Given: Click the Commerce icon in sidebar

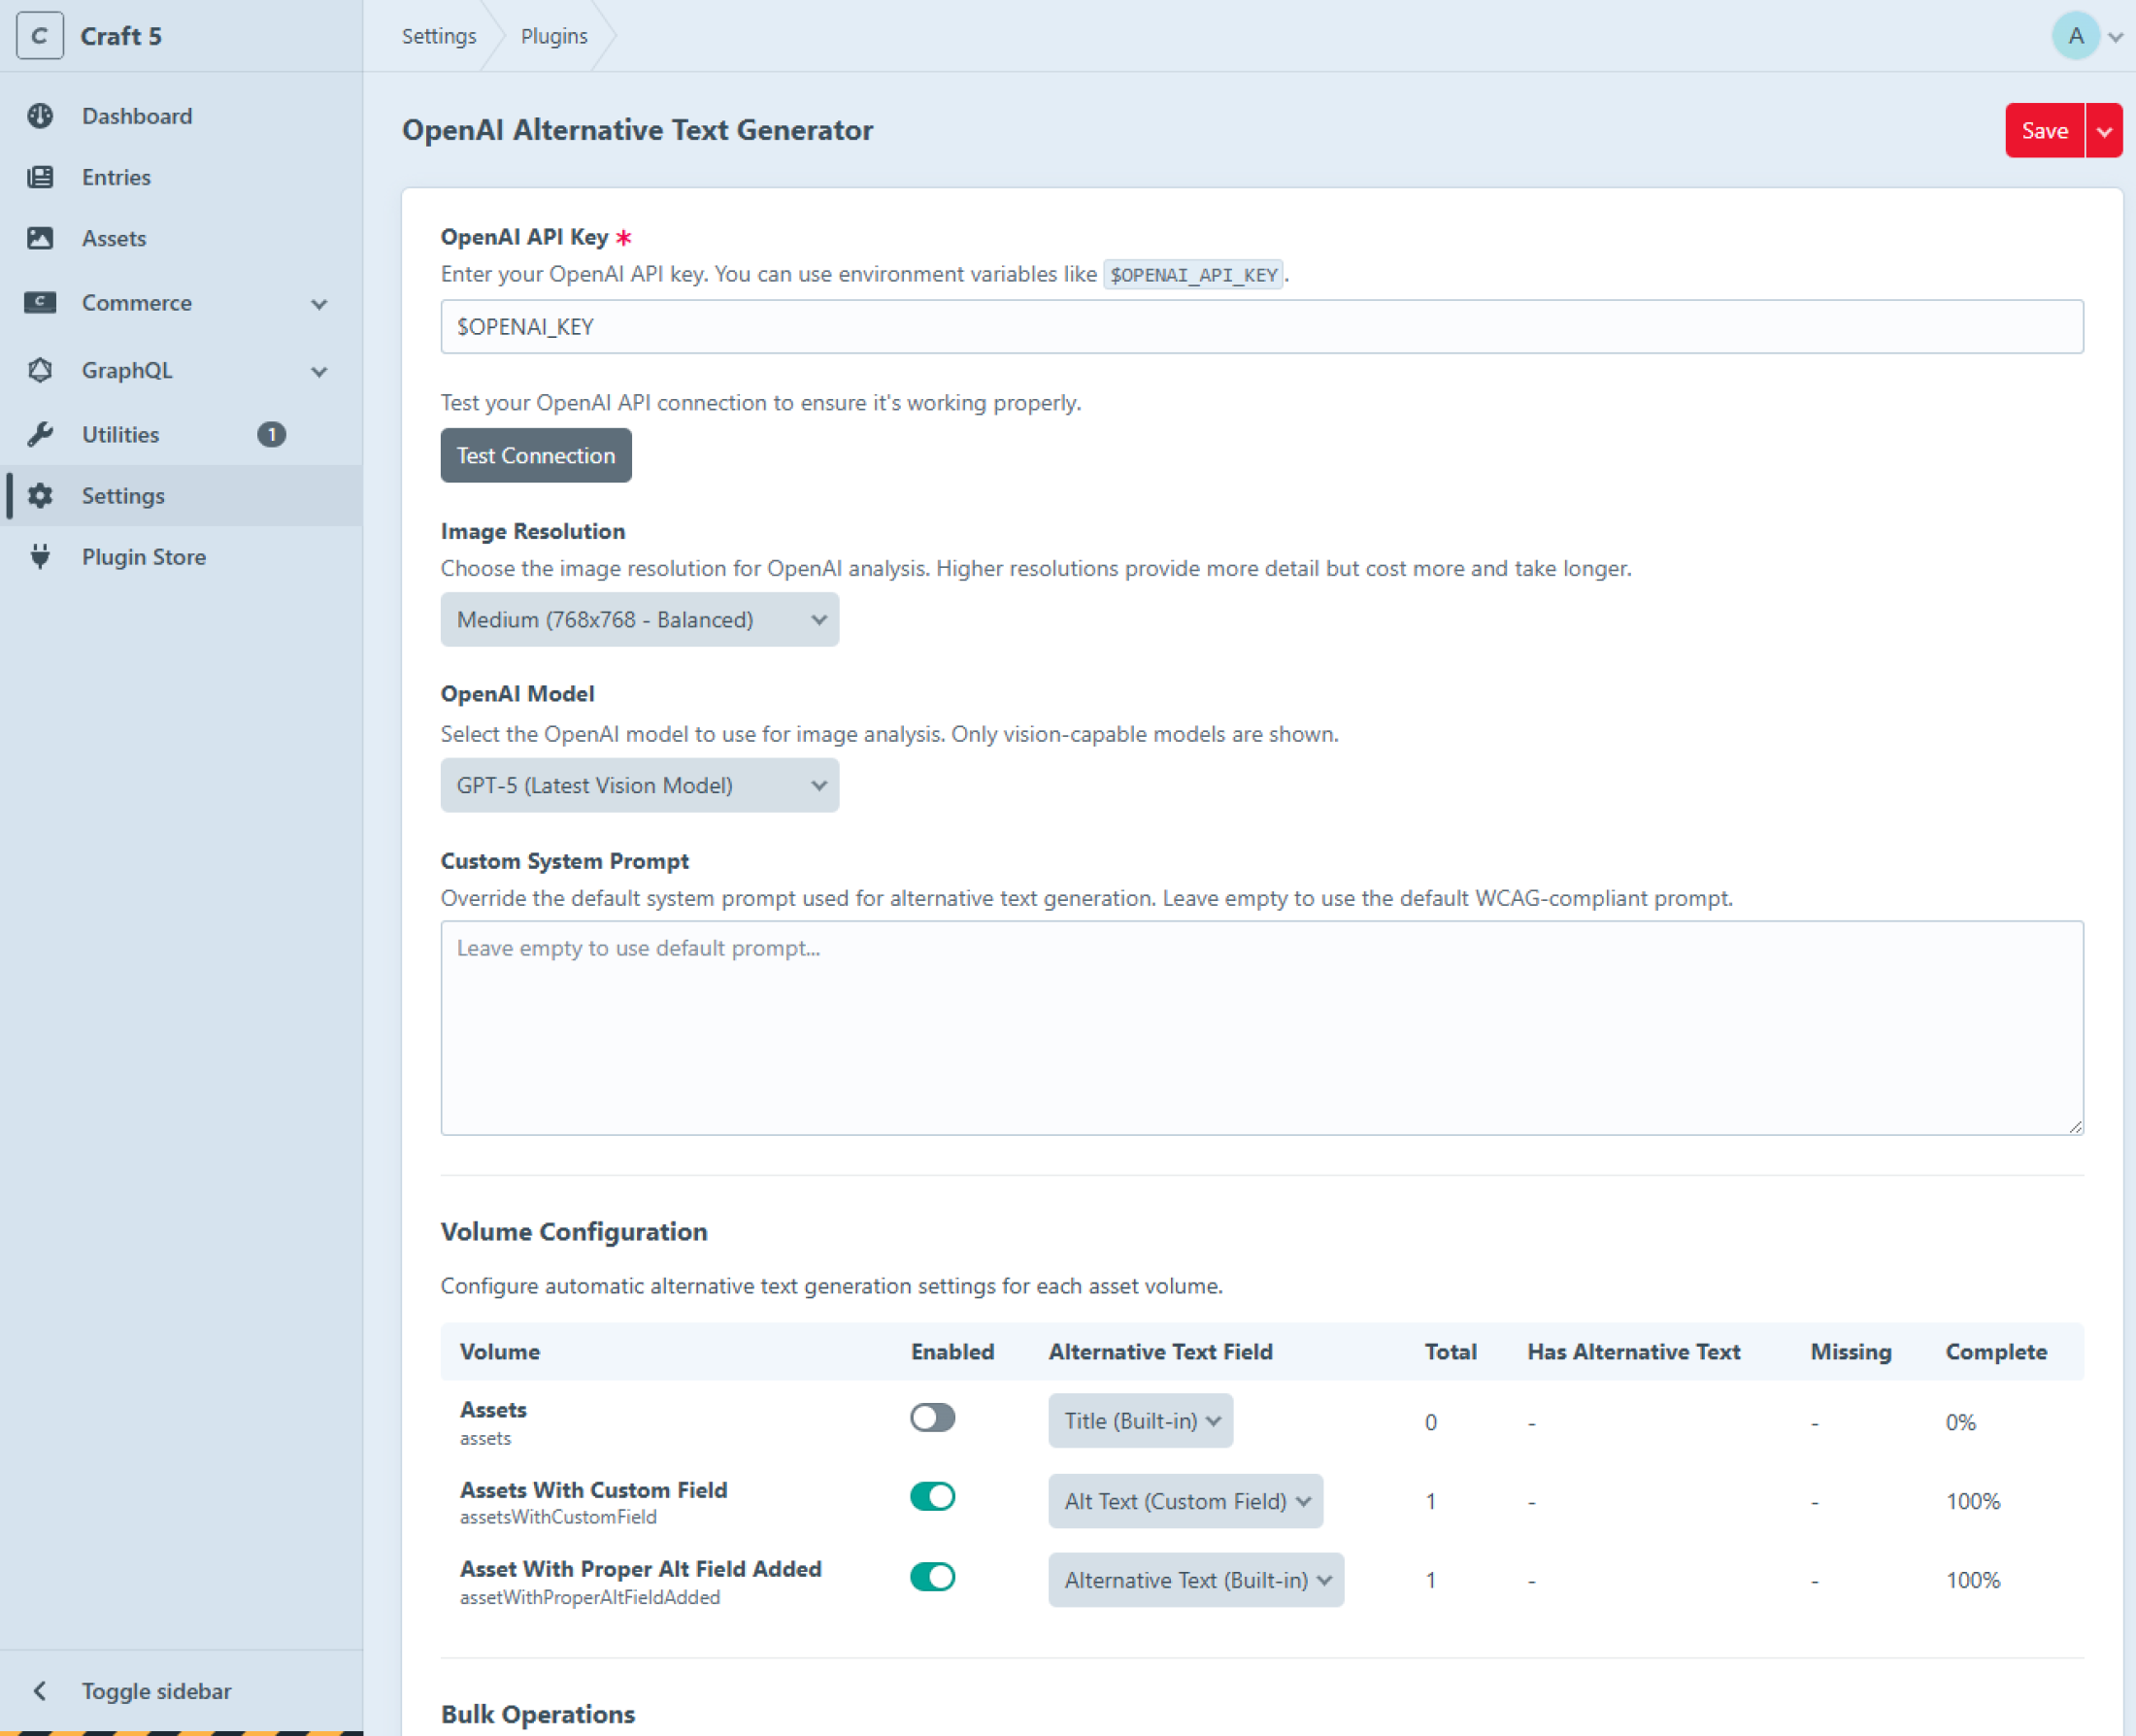Looking at the screenshot, I should coord(40,302).
